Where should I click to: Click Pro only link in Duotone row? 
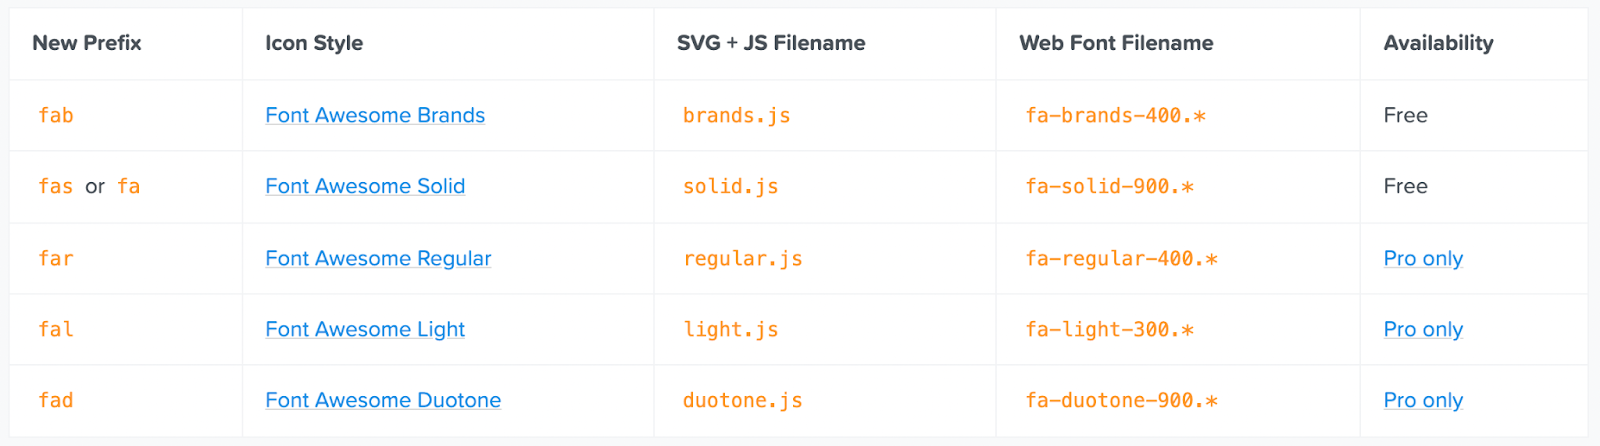(1423, 400)
